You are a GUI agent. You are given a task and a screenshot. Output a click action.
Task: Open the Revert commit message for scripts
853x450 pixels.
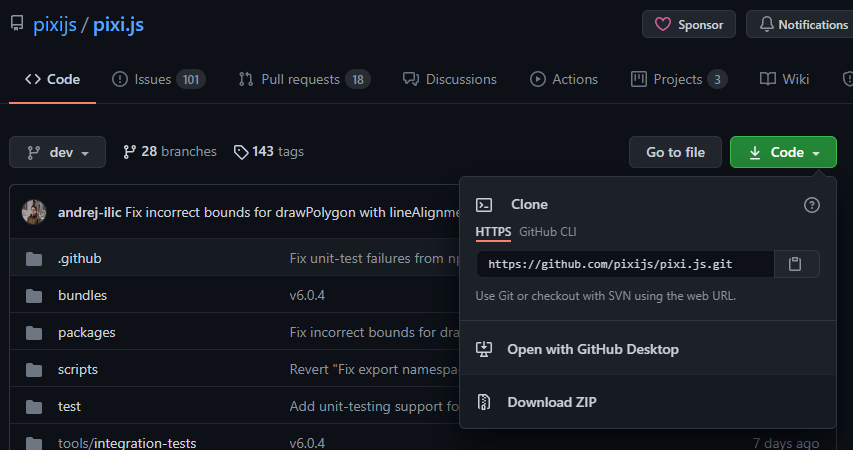click(x=375, y=369)
